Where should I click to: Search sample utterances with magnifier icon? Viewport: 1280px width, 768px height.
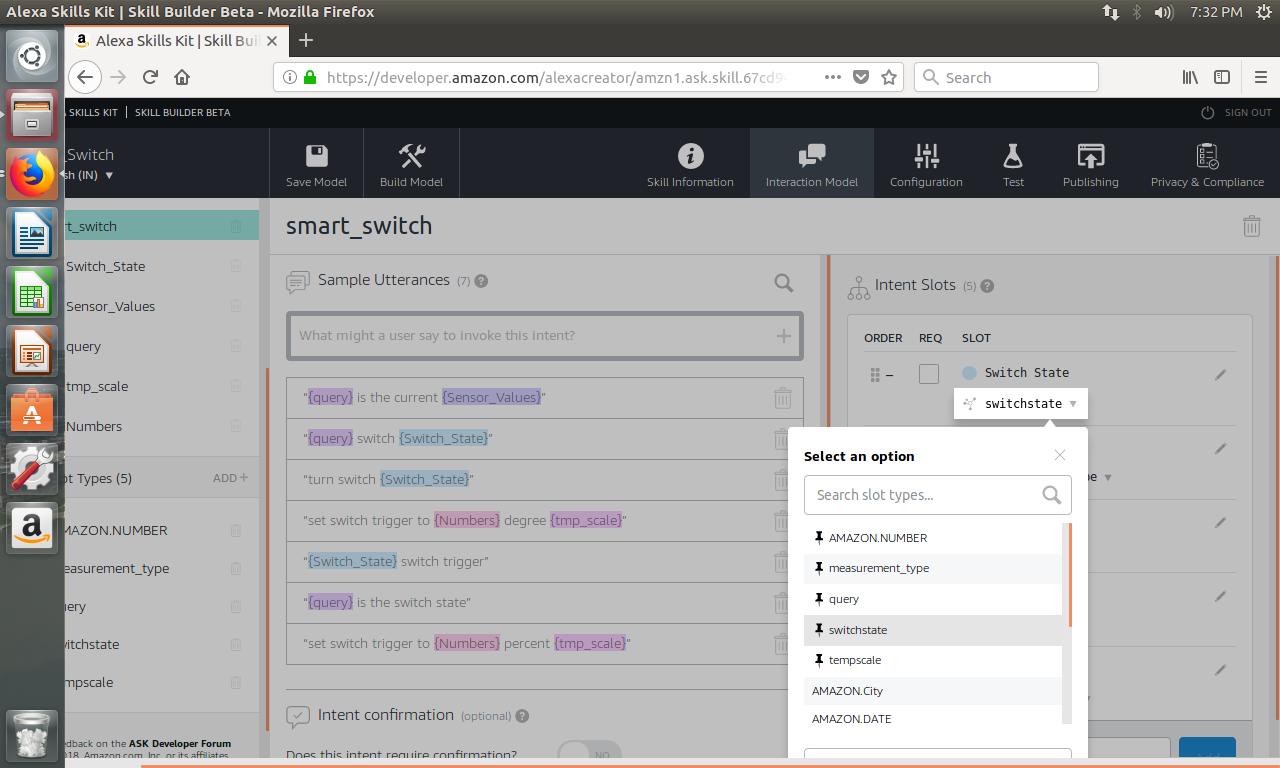784,283
